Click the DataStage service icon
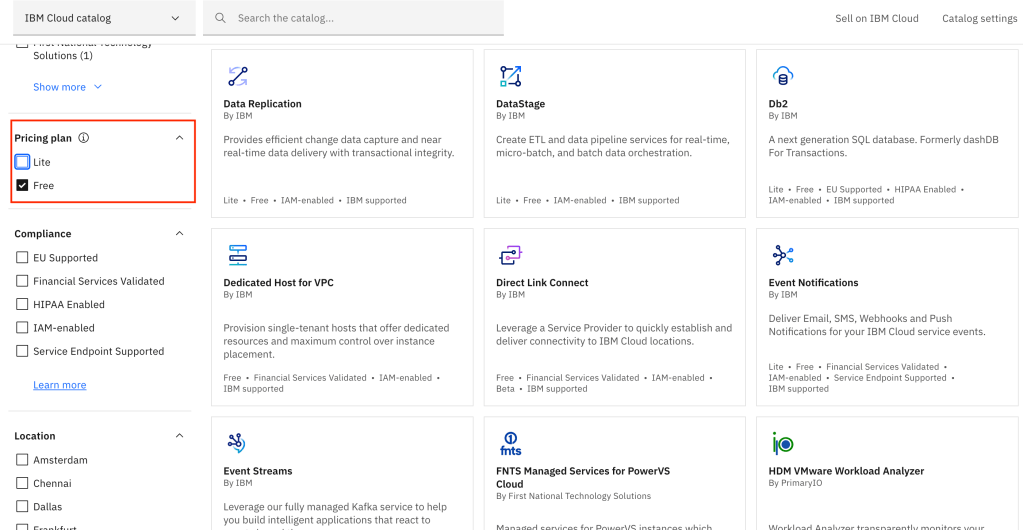Viewport: 1023px width, 530px height. pos(510,76)
